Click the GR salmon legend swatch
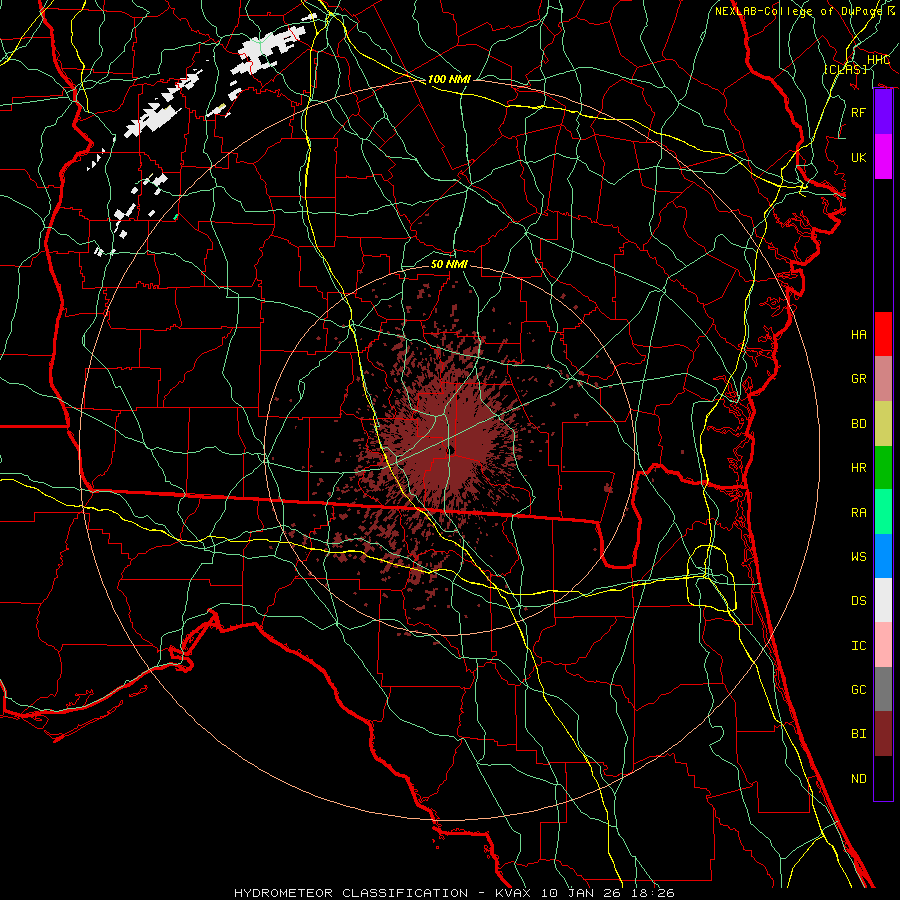Image resolution: width=900 pixels, height=900 pixels. 883,378
